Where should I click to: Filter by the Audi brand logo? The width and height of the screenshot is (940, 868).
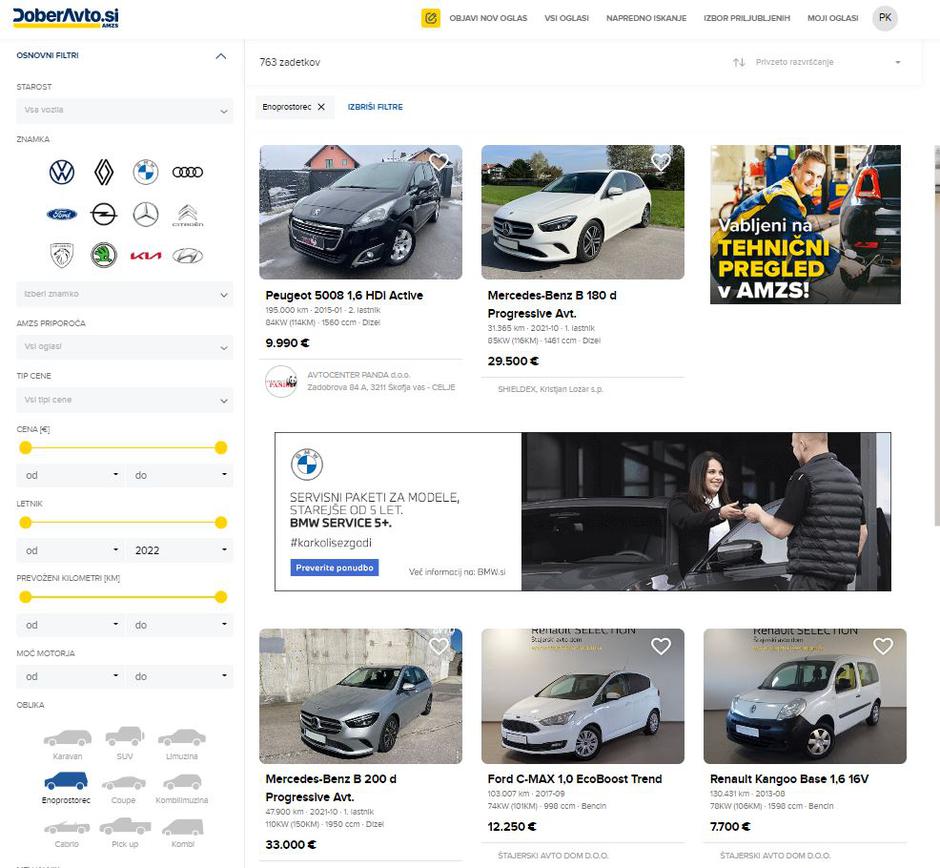click(187, 172)
